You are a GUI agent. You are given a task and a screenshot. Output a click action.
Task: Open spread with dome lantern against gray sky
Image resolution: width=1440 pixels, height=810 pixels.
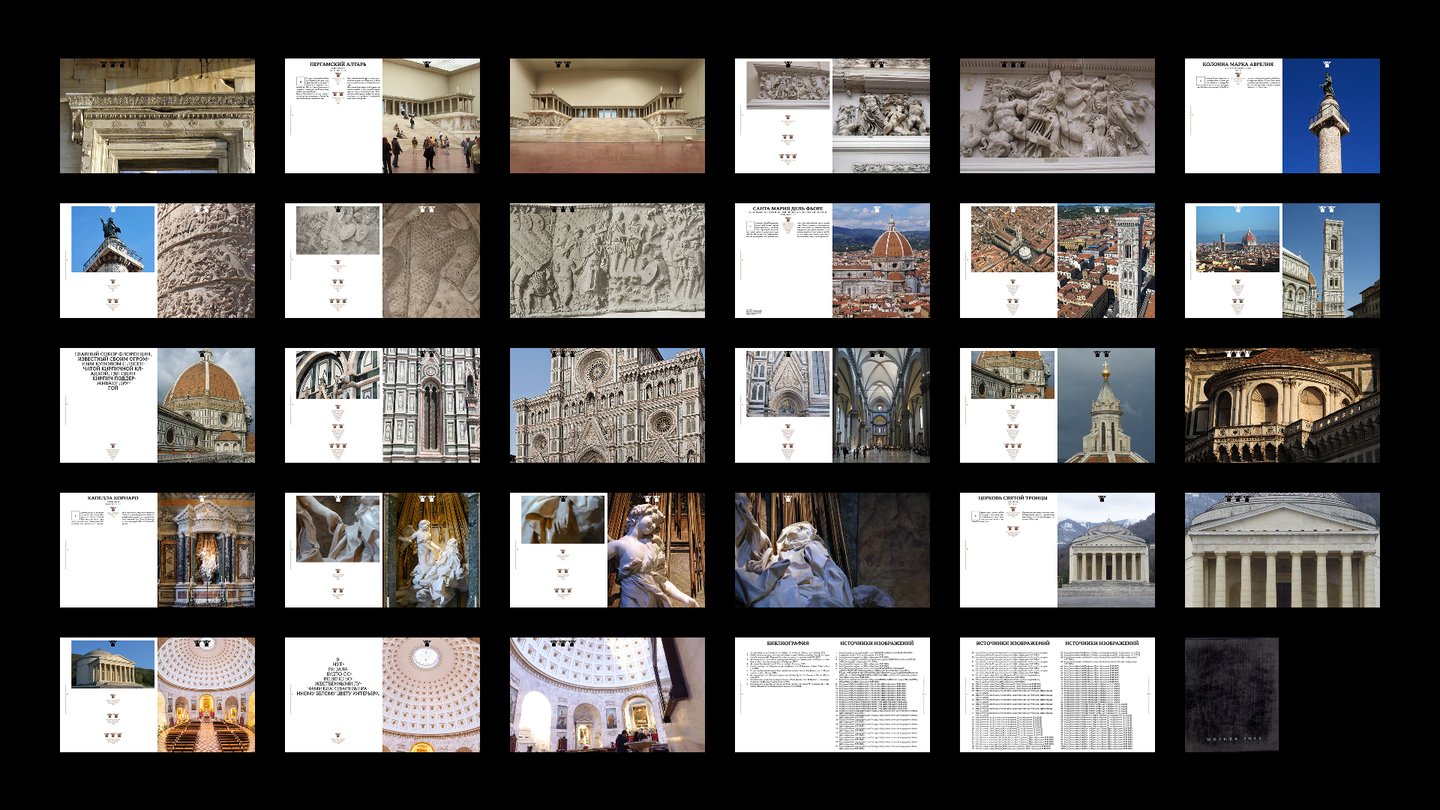(x=1057, y=405)
